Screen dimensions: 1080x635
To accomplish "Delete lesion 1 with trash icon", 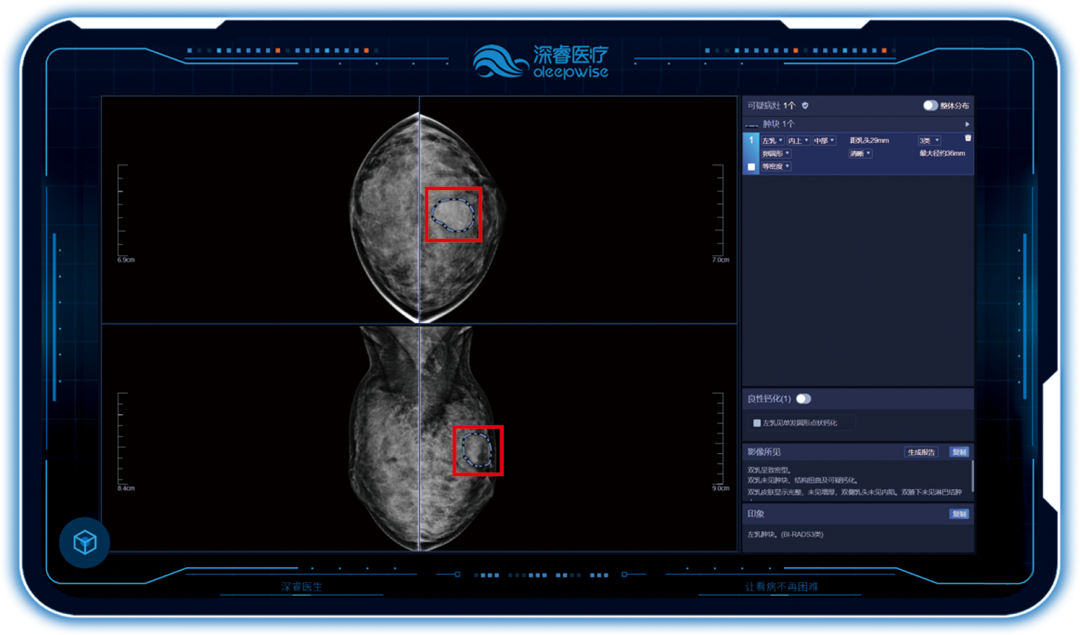I will click(967, 138).
